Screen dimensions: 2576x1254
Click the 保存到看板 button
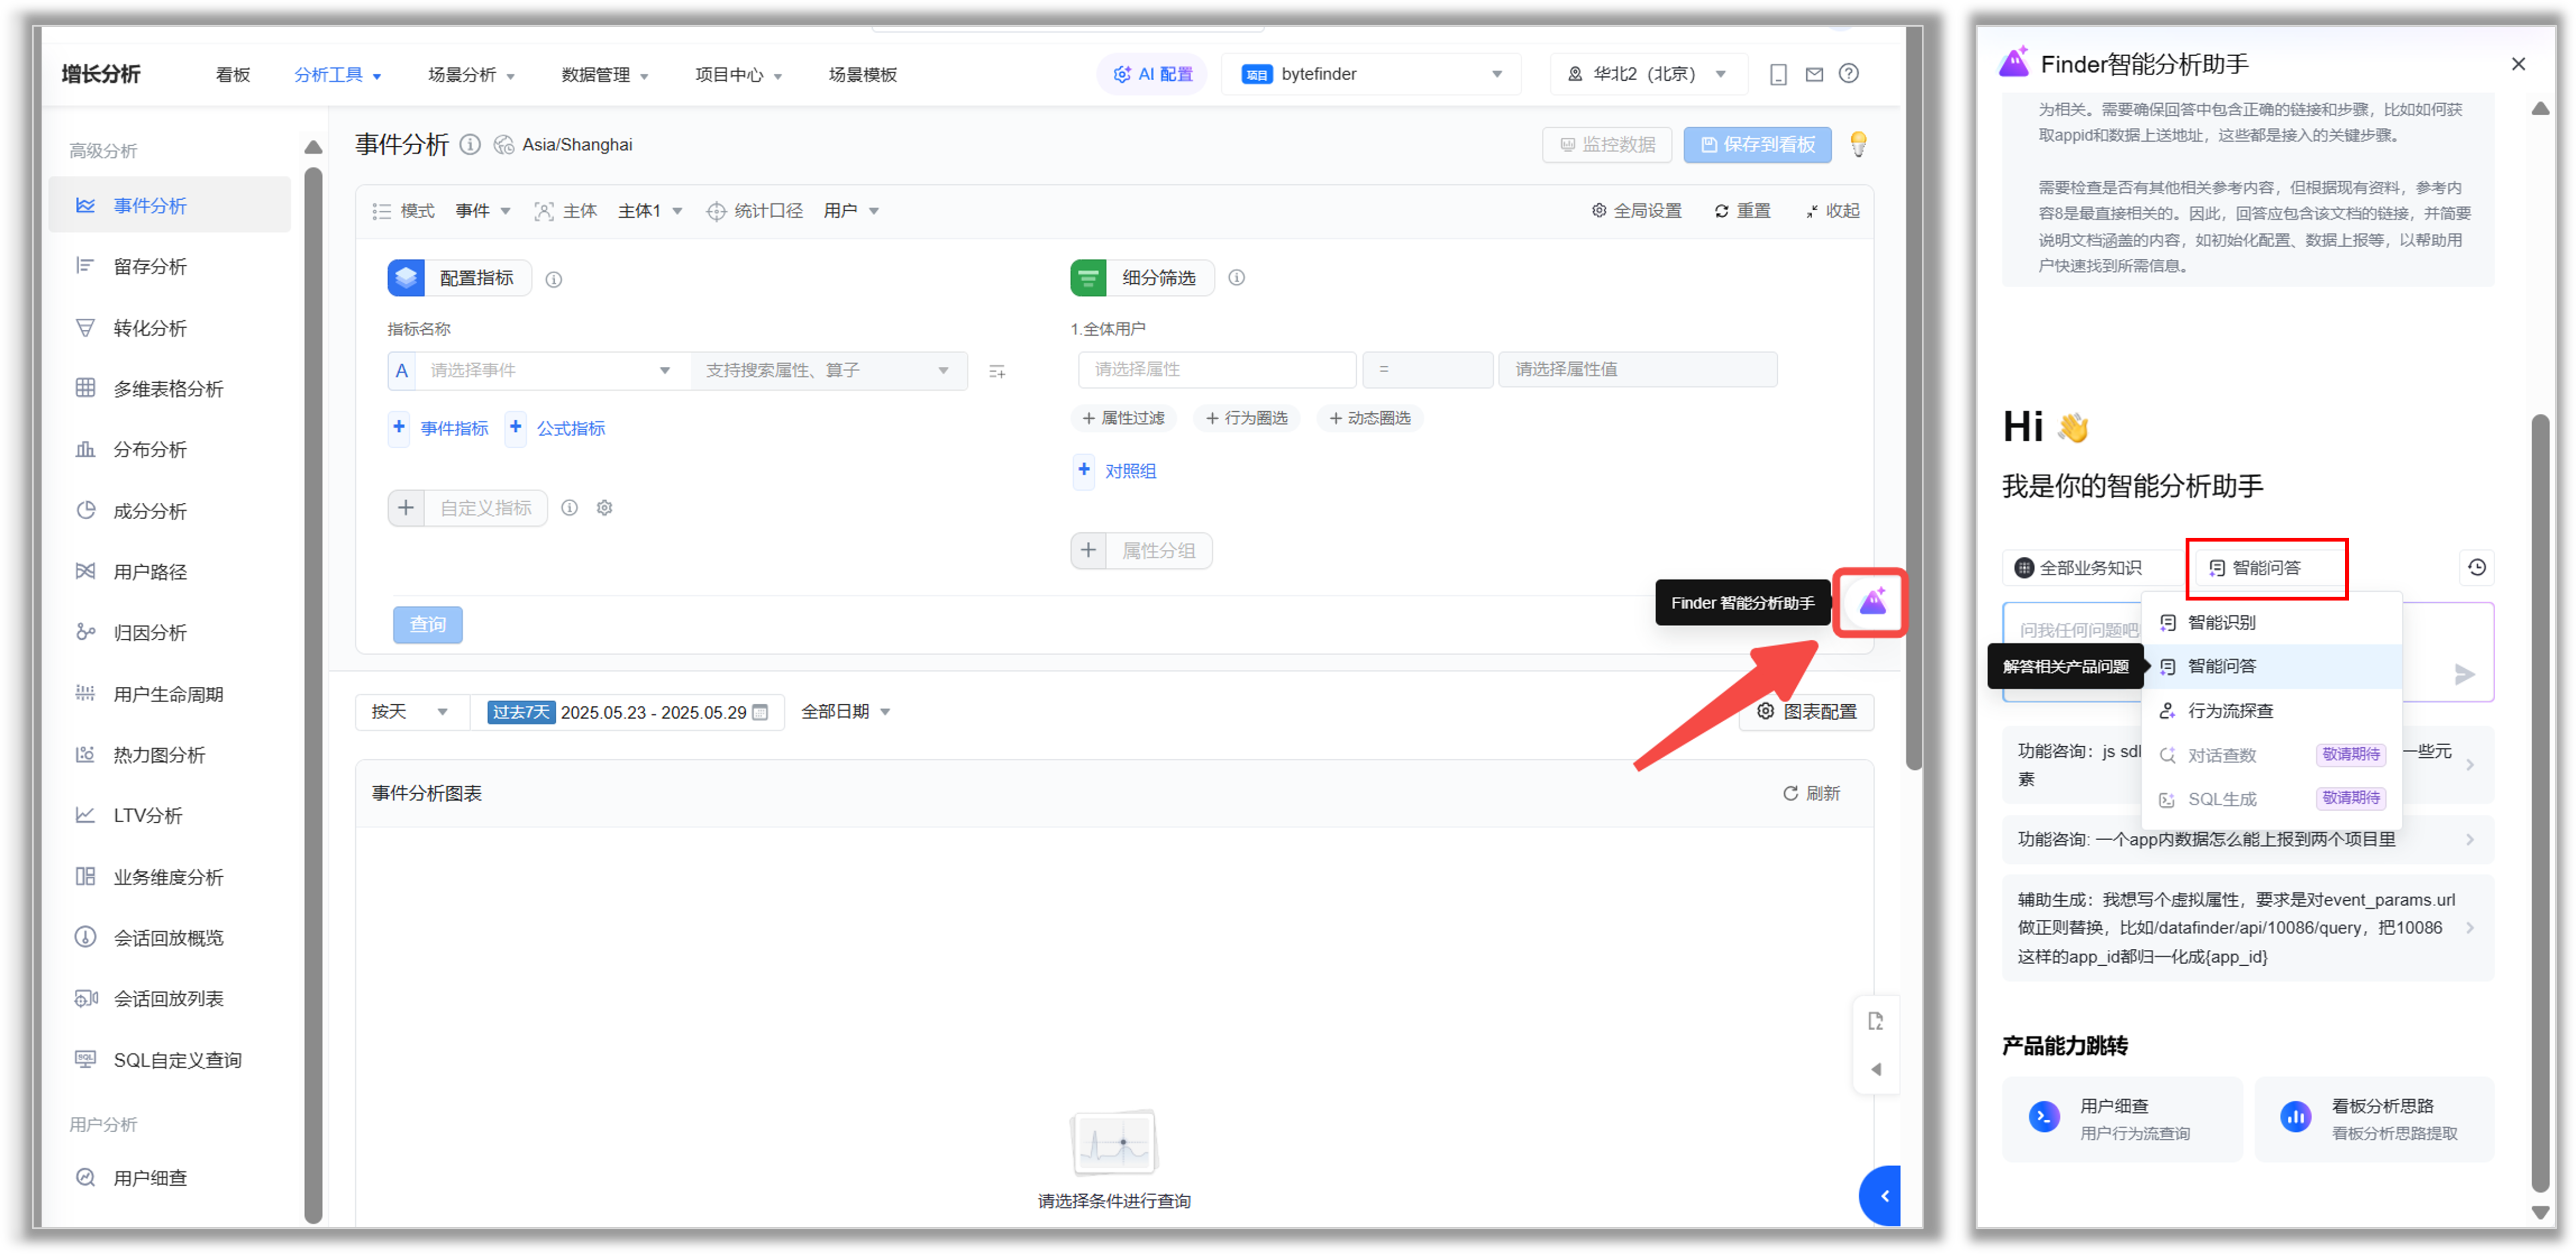(x=1757, y=145)
